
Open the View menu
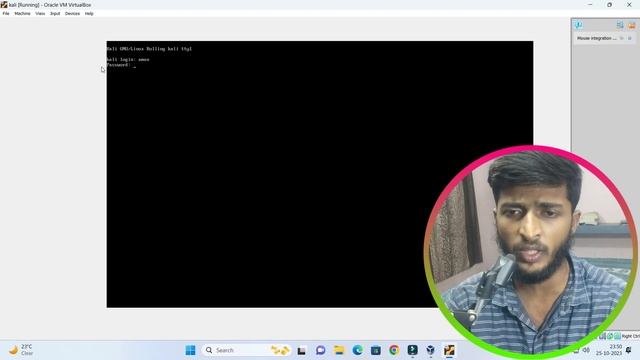40,13
